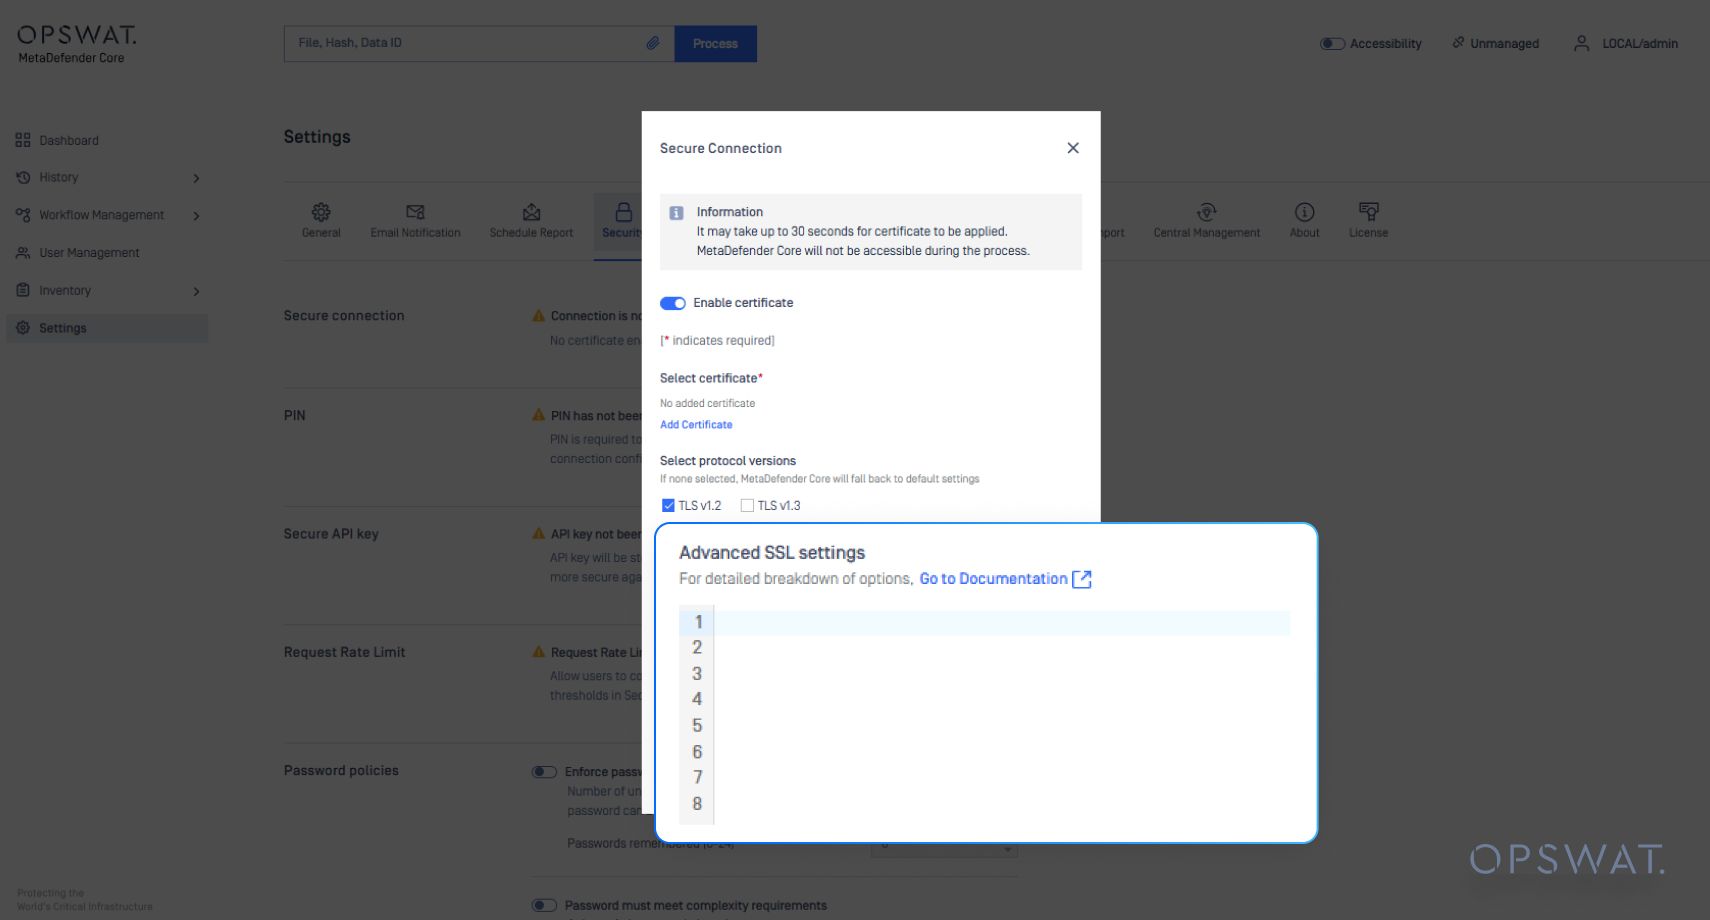Expand the History navigation chevron

196,177
